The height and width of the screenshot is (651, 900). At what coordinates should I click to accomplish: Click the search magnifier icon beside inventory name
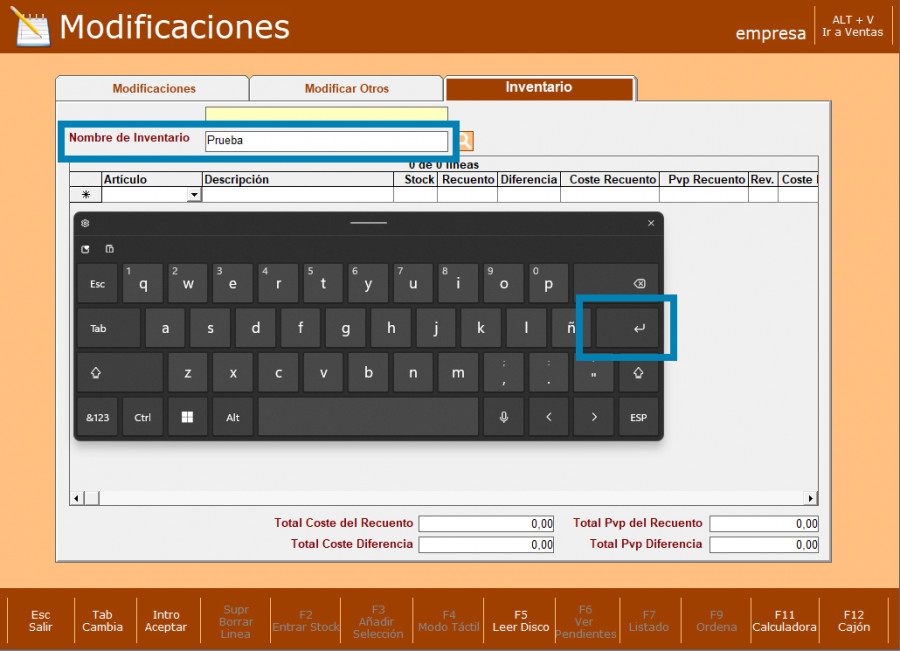click(465, 141)
